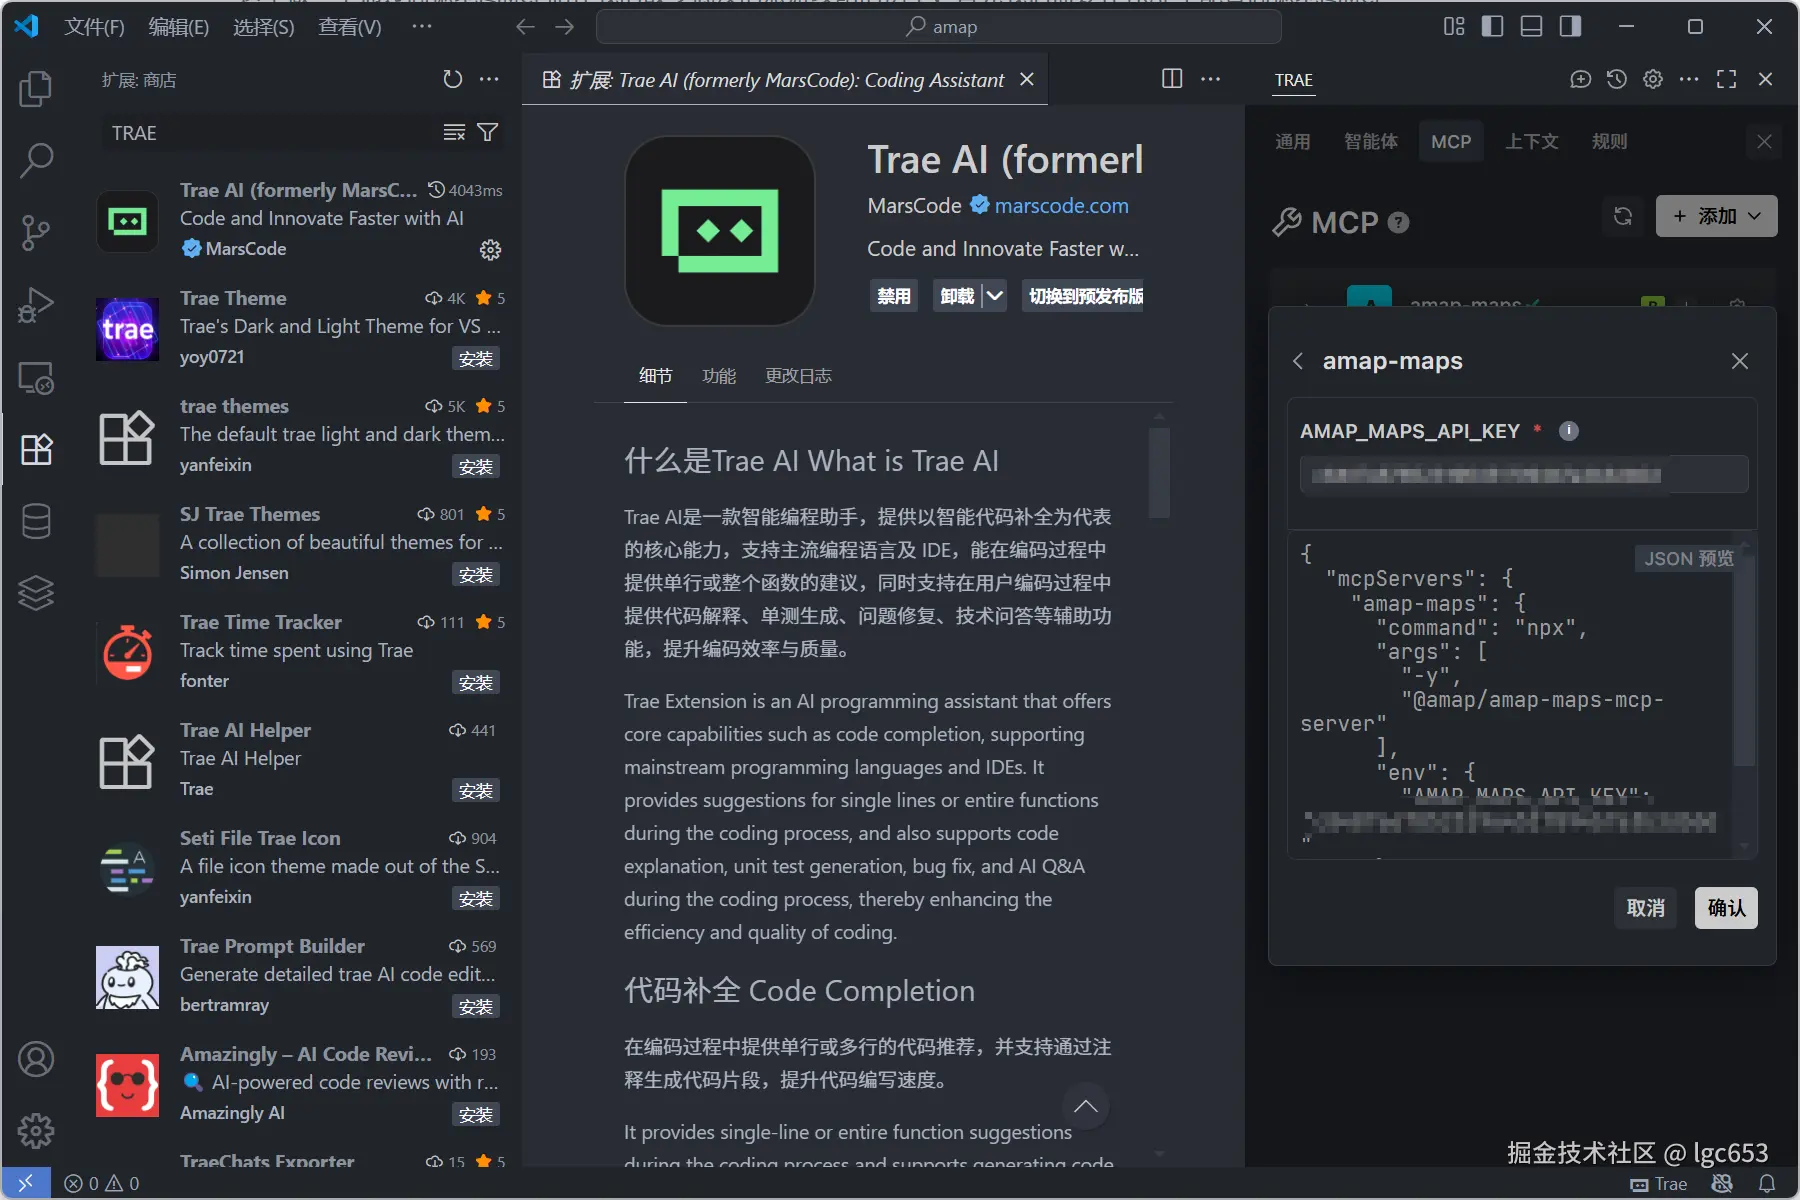Start a new chat in TRAE panel
The height and width of the screenshot is (1200, 1800).
tap(1581, 79)
